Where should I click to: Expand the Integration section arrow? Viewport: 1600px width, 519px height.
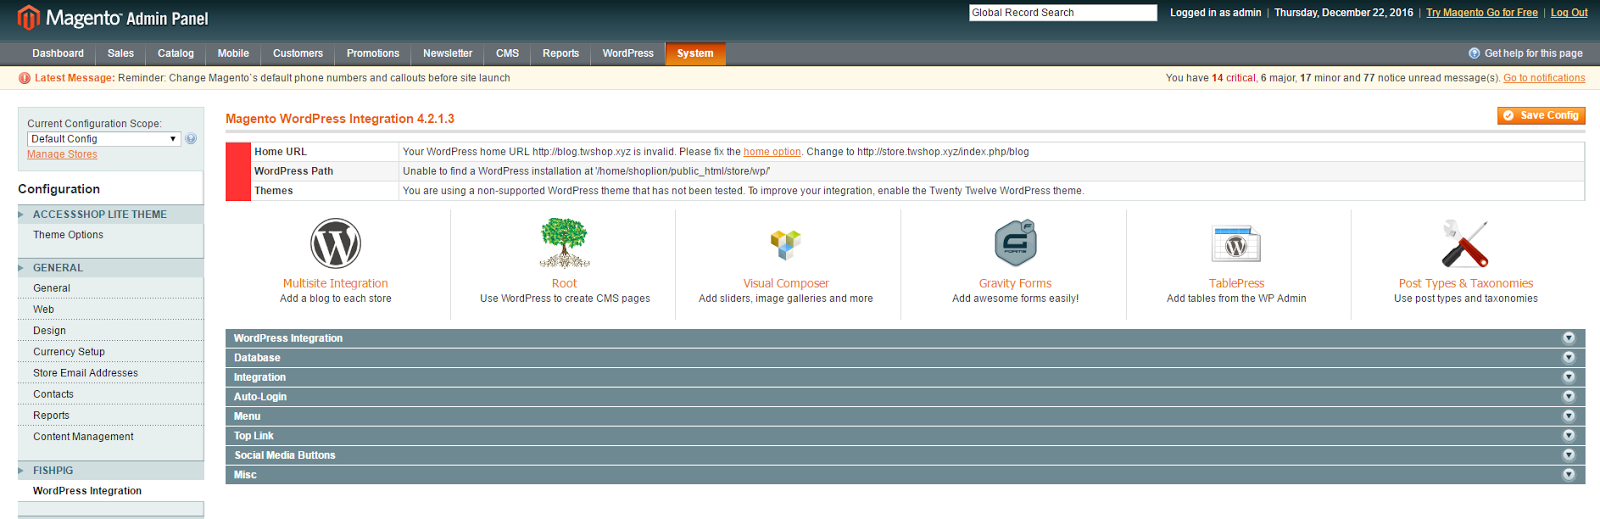pos(1568,377)
